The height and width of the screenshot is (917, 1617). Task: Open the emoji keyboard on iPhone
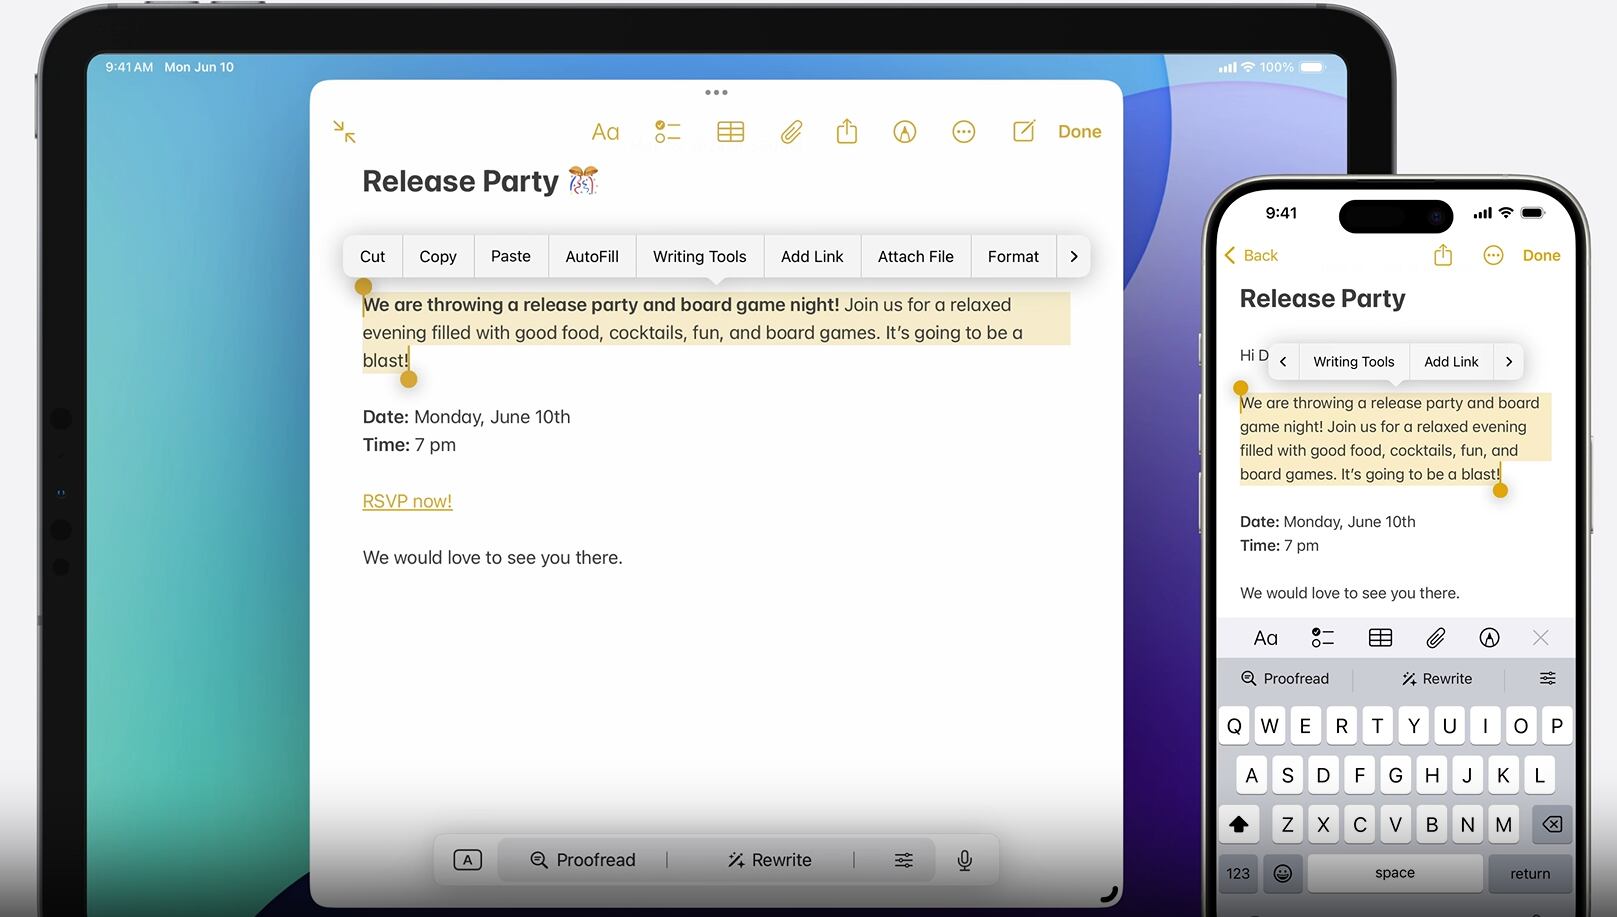1283,874
